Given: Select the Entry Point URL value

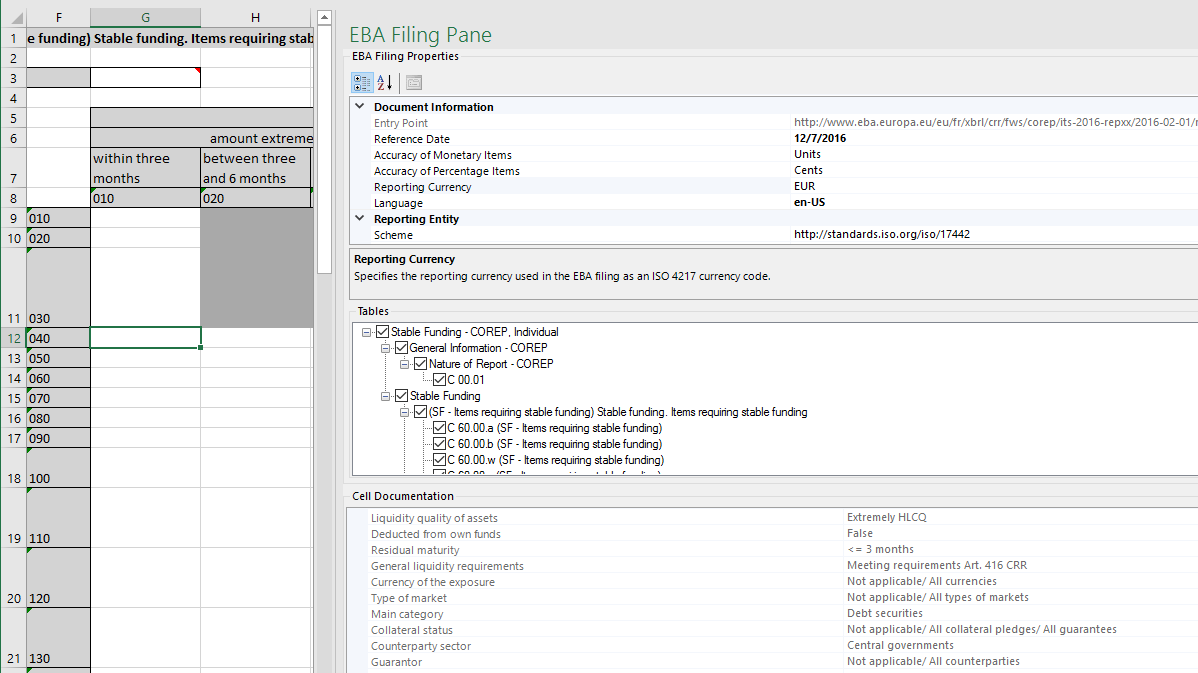Looking at the screenshot, I should (996, 122).
